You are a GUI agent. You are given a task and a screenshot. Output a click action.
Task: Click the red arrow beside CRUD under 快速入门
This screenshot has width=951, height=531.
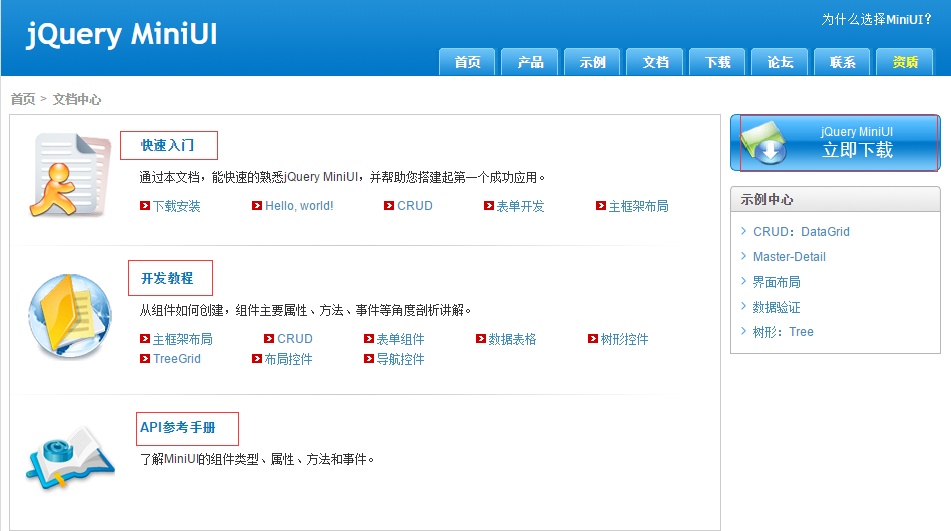pos(389,205)
